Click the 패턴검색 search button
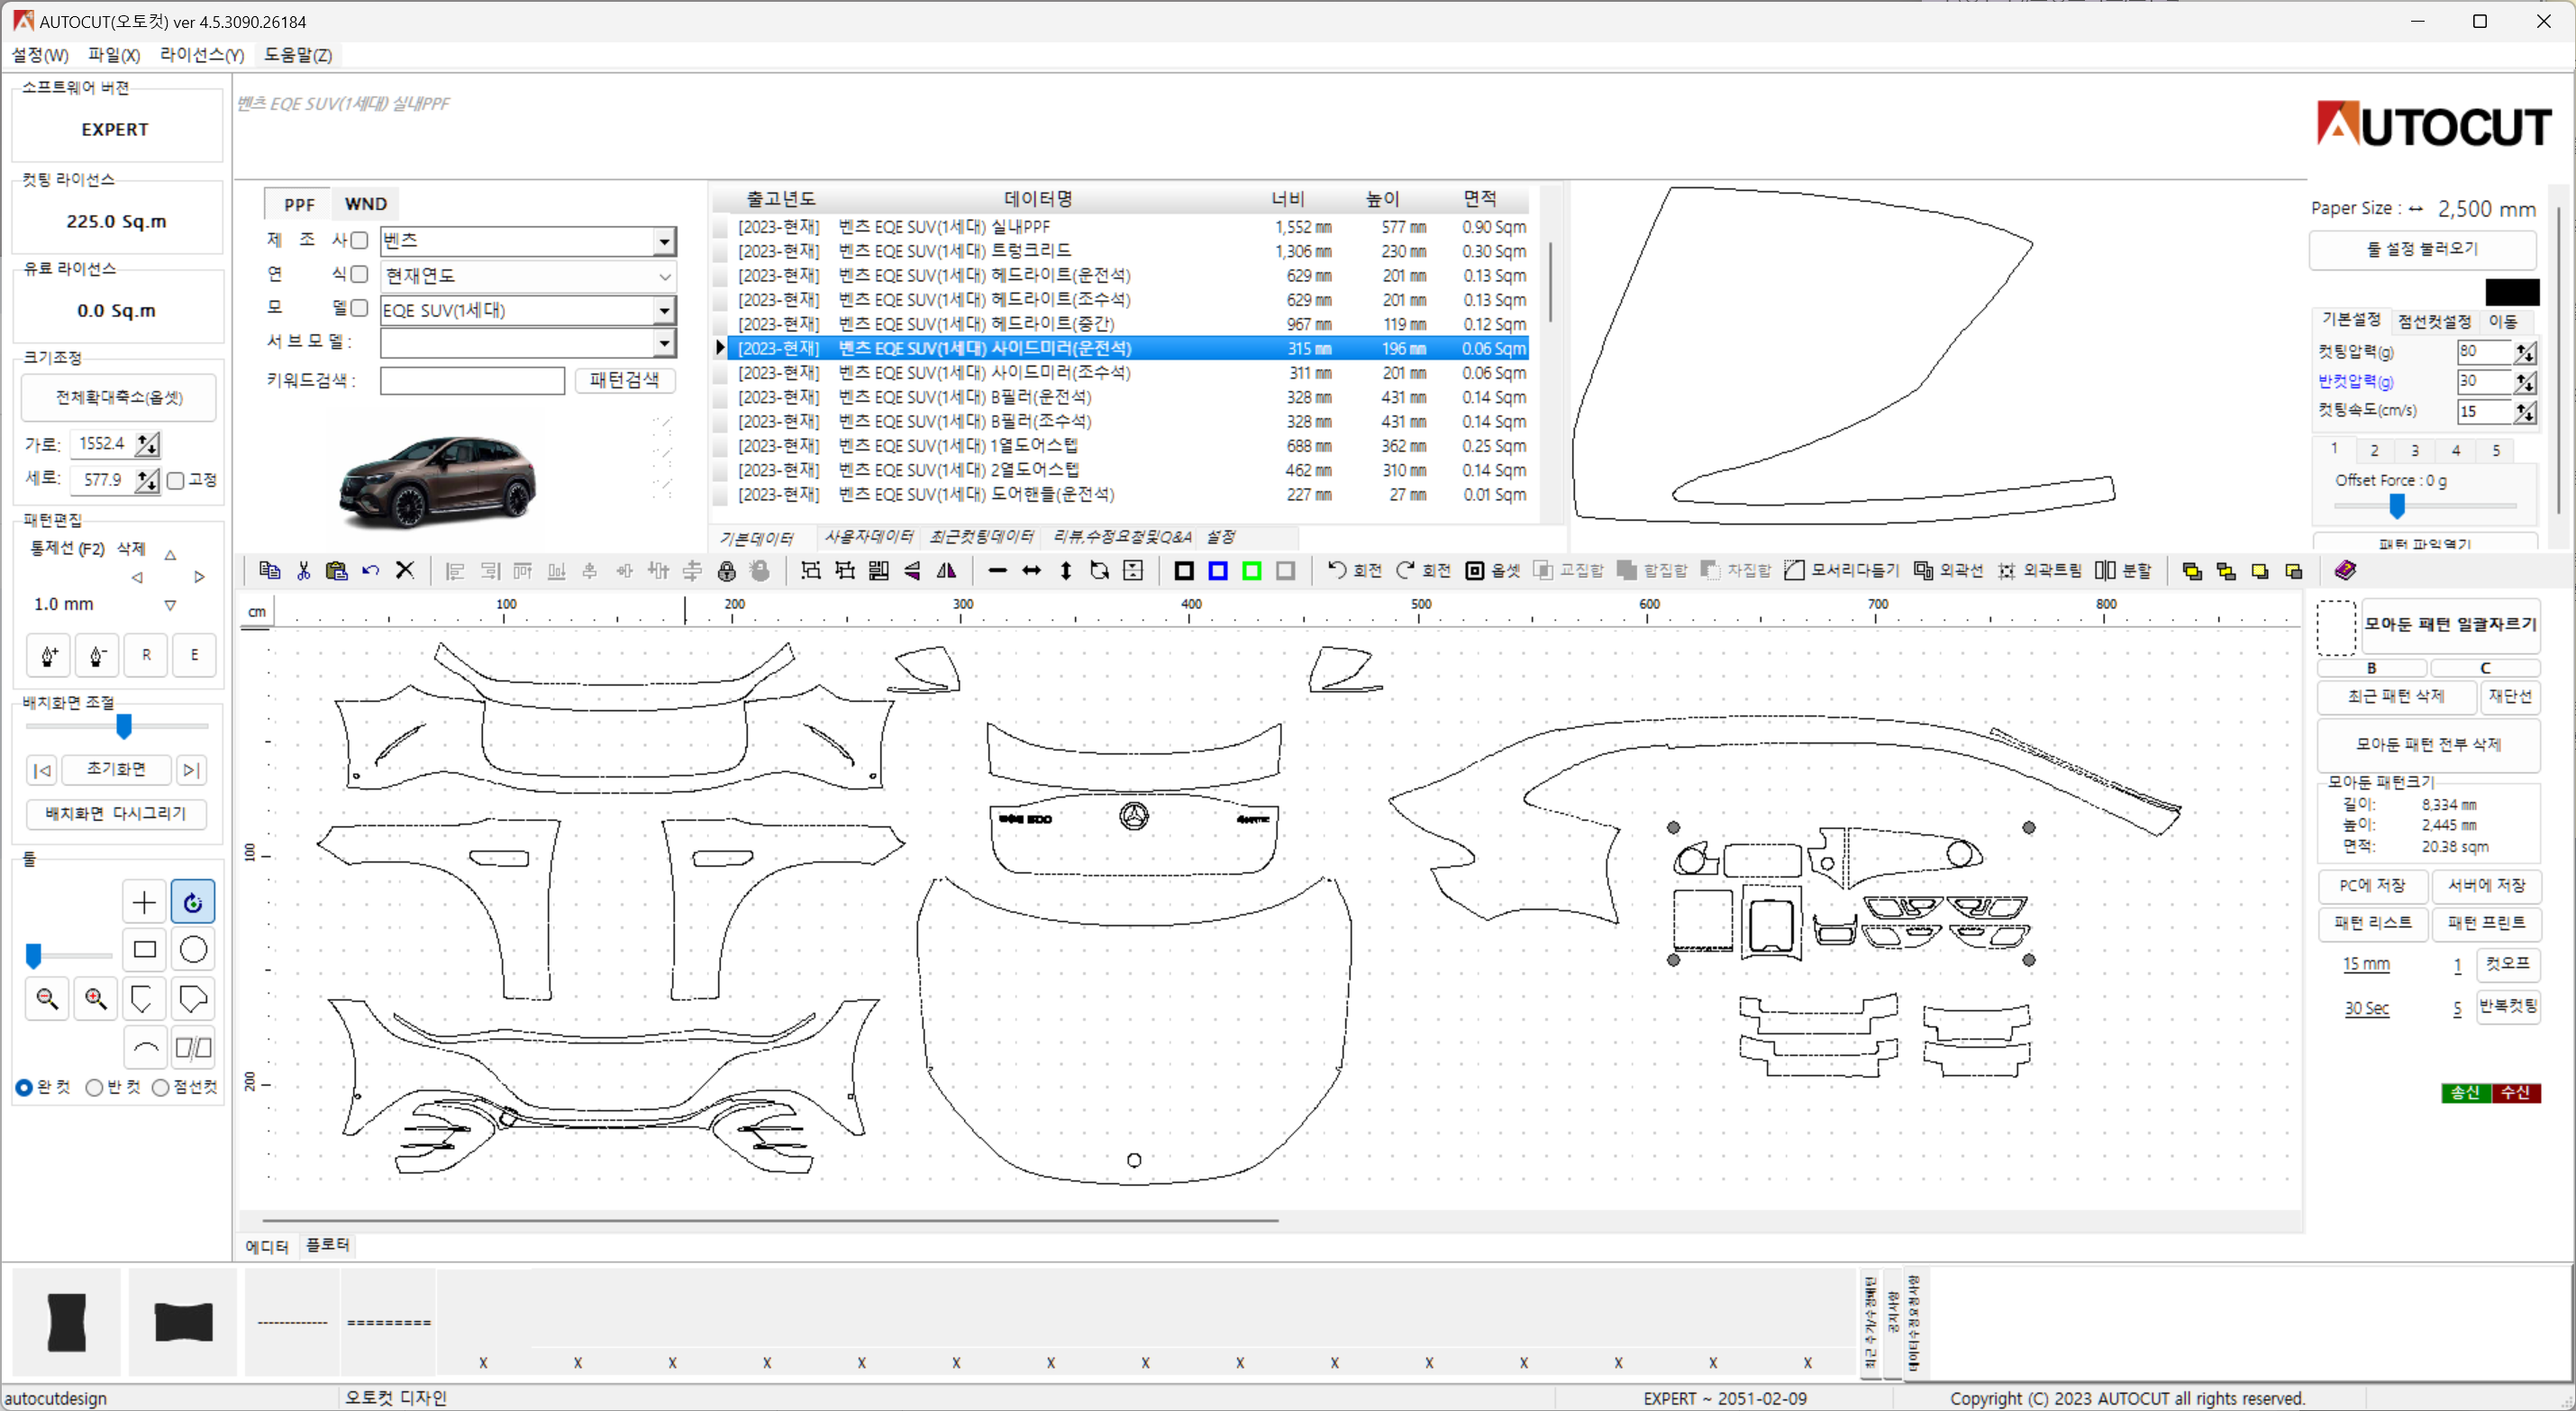 tap(625, 380)
